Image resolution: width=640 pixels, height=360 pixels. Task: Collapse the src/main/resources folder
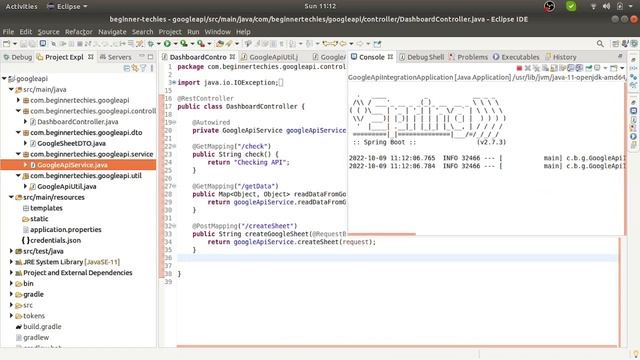(11, 197)
